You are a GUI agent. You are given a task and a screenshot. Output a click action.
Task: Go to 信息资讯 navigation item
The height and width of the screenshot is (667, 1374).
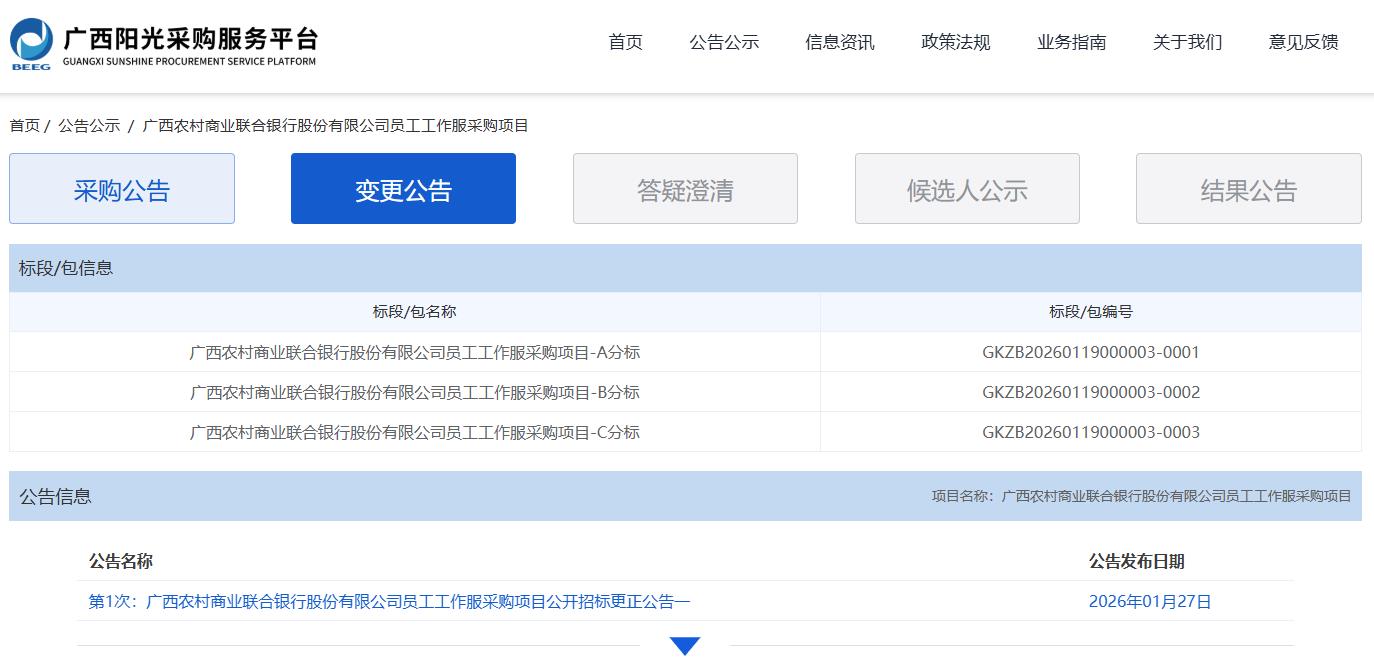click(840, 42)
